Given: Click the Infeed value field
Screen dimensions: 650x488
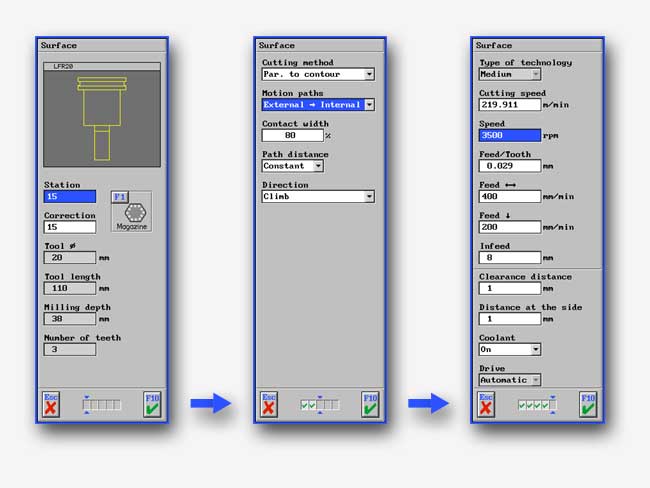Looking at the screenshot, I should tap(509, 257).
